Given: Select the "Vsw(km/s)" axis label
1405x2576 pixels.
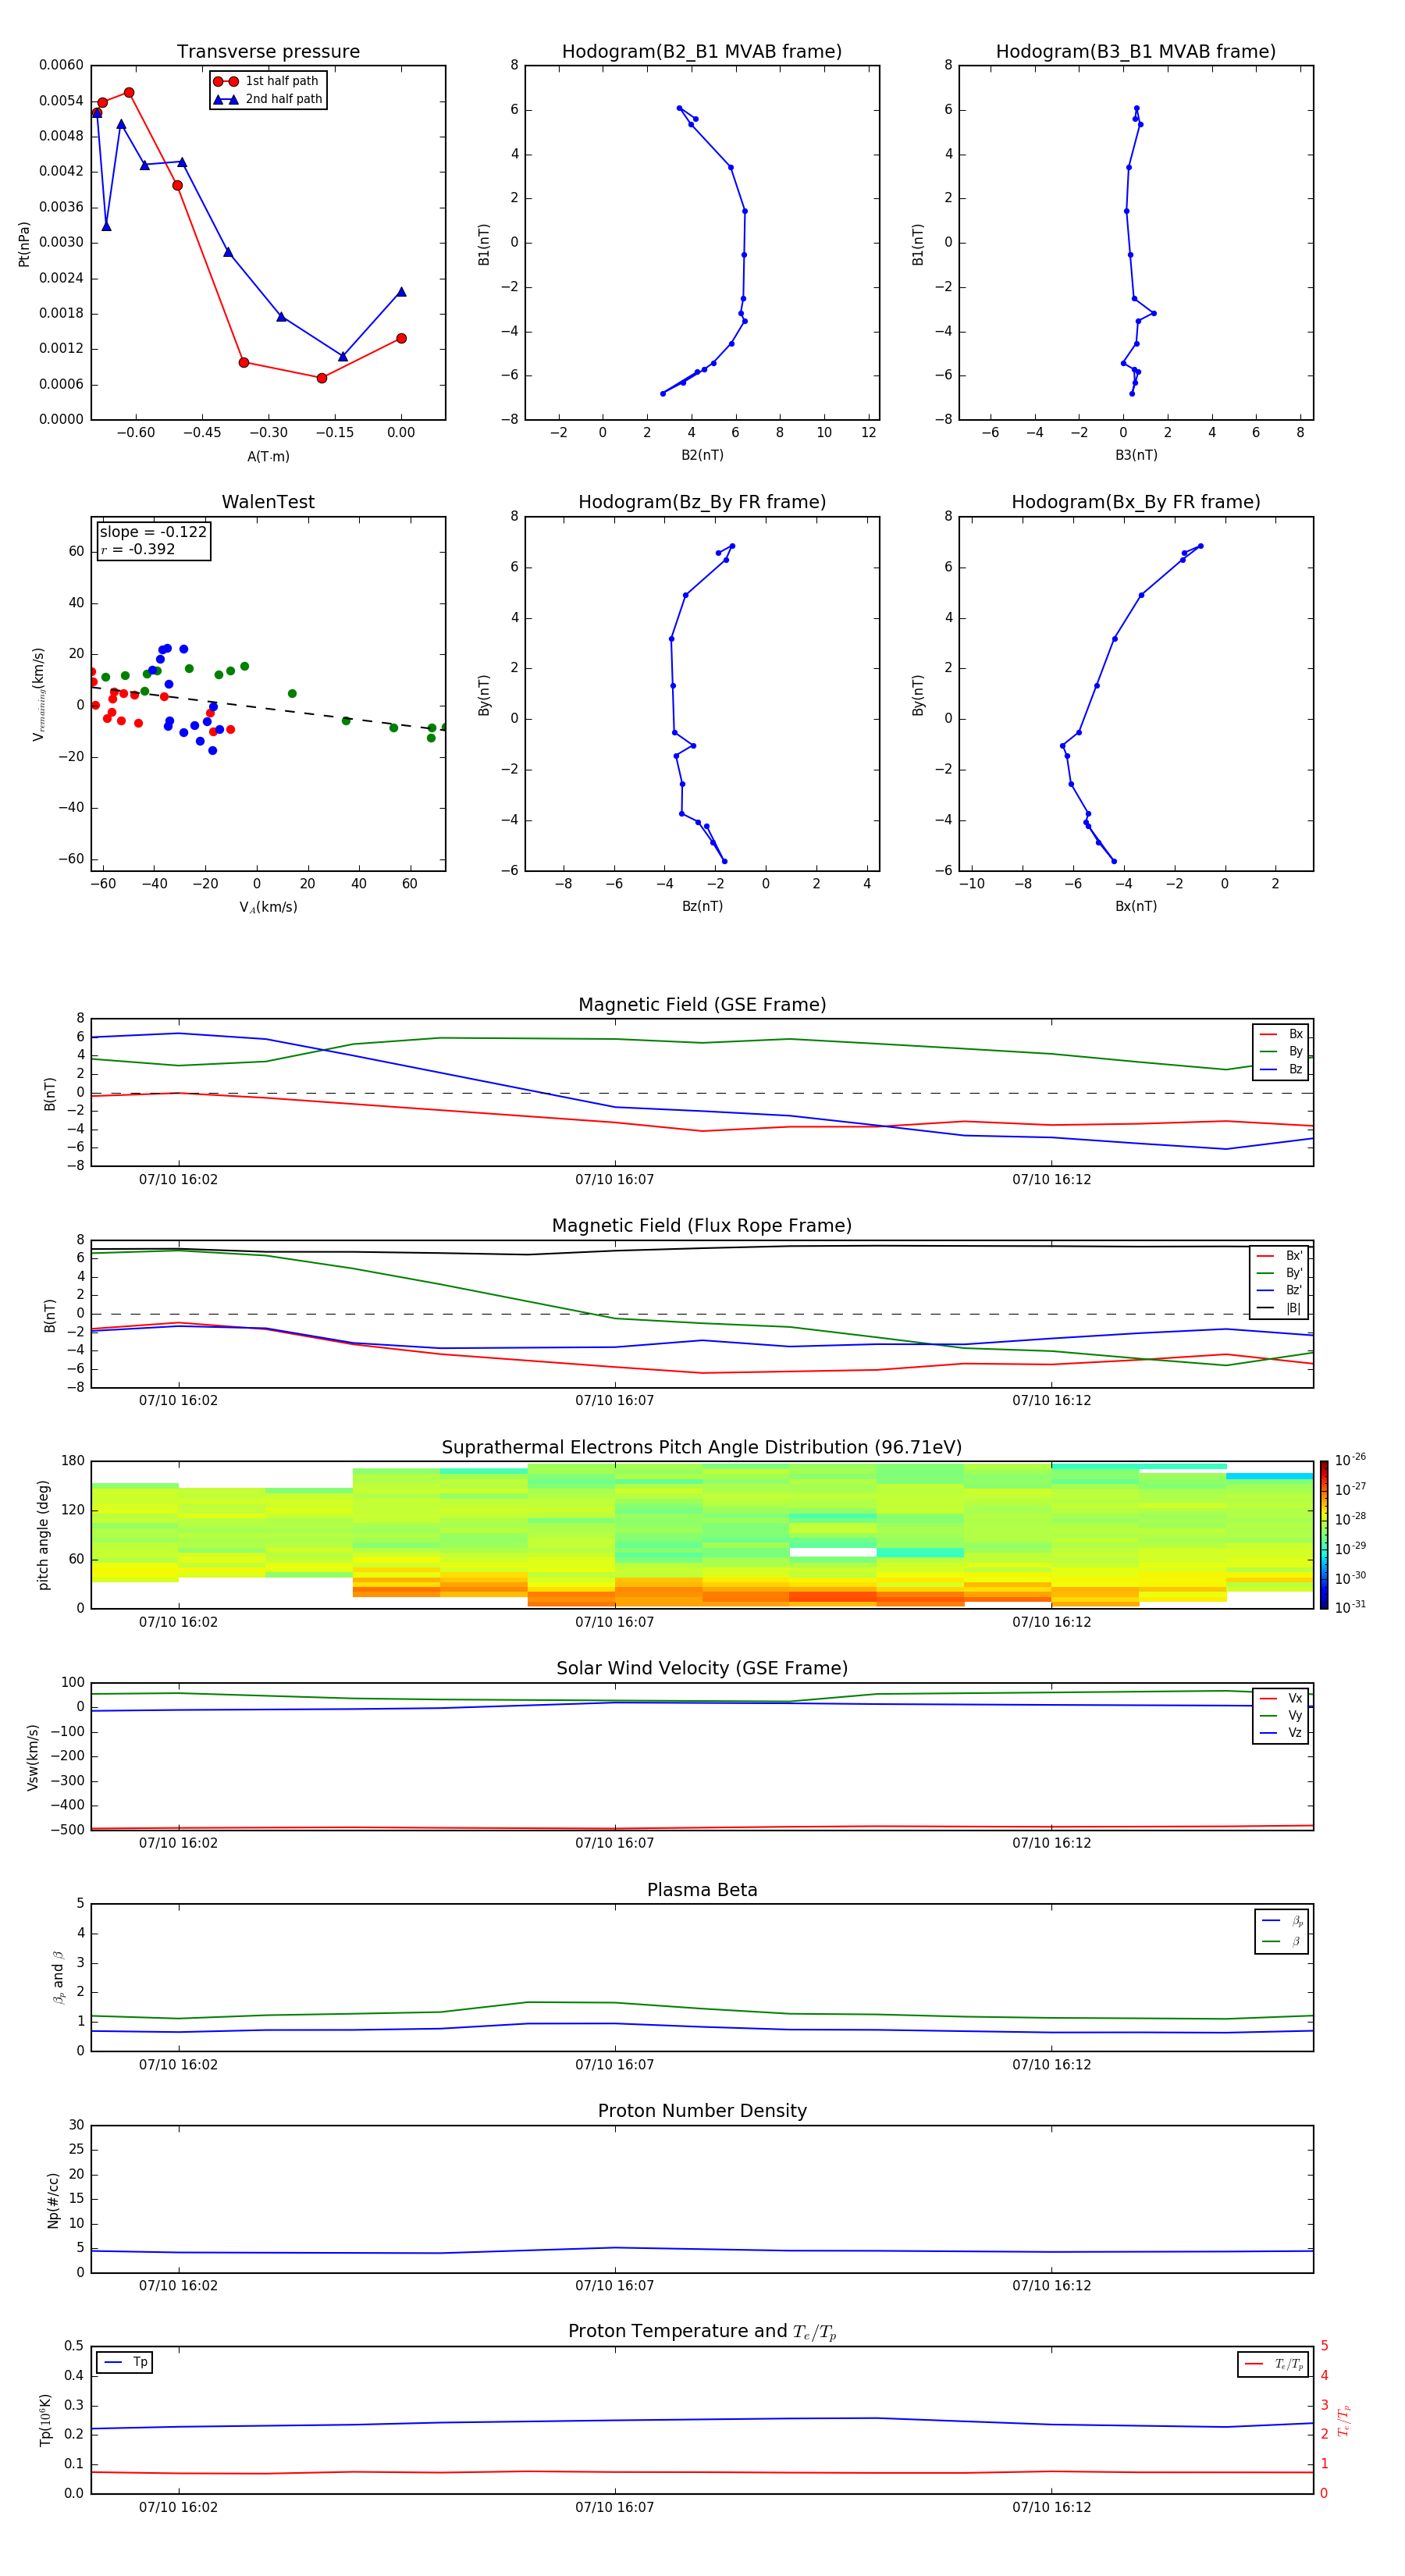Looking at the screenshot, I should pyautogui.click(x=32, y=1756).
